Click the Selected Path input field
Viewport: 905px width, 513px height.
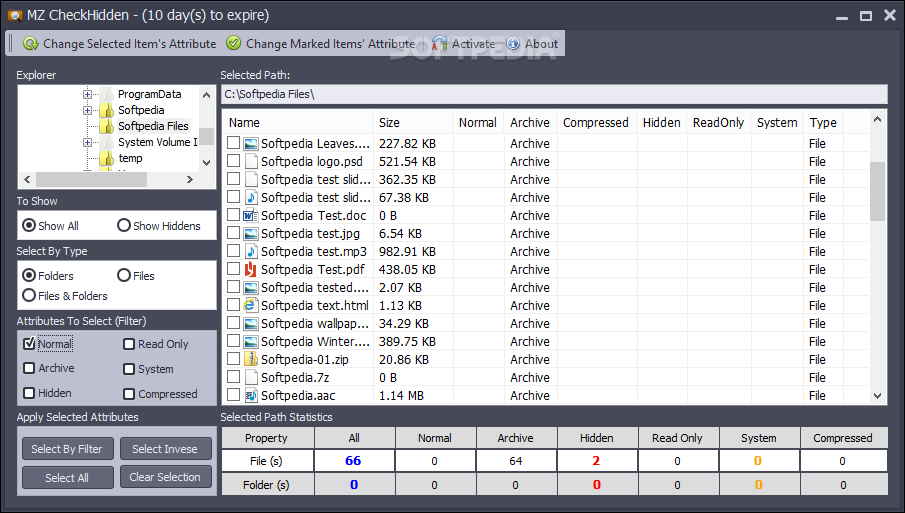(x=554, y=94)
